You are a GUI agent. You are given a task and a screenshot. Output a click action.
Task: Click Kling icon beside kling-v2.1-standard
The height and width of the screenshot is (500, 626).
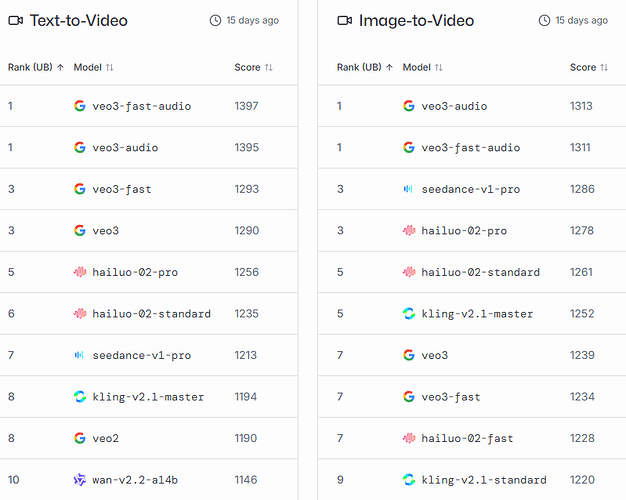pyautogui.click(x=409, y=480)
